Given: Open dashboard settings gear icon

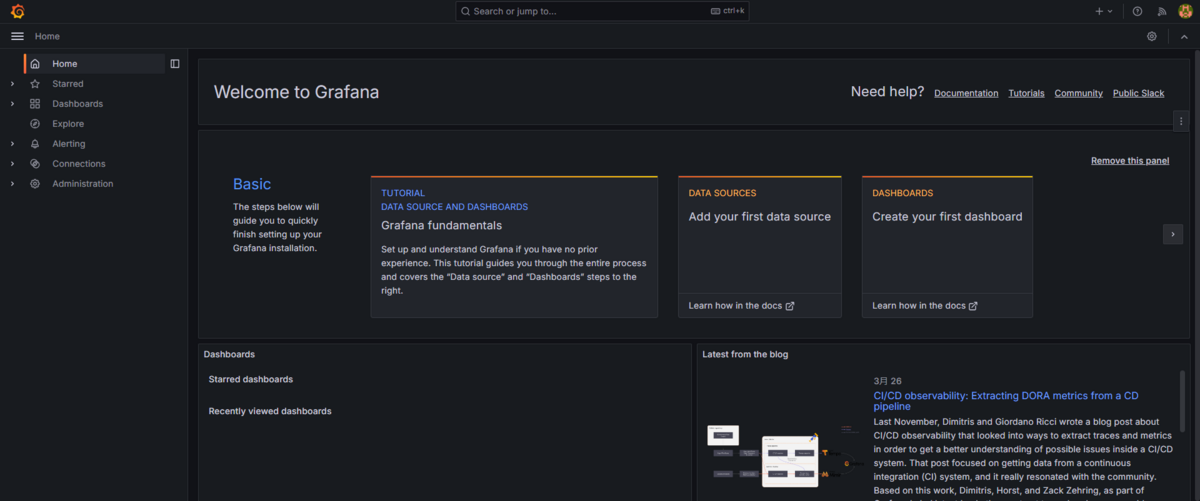Looking at the screenshot, I should coord(1152,36).
